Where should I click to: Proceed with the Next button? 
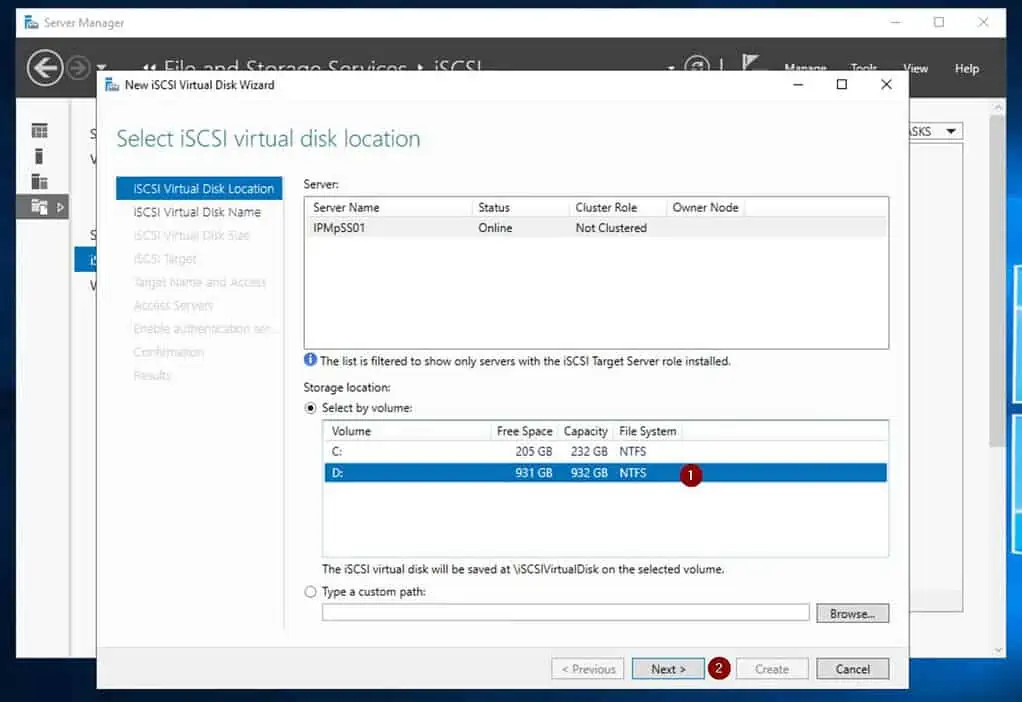668,669
